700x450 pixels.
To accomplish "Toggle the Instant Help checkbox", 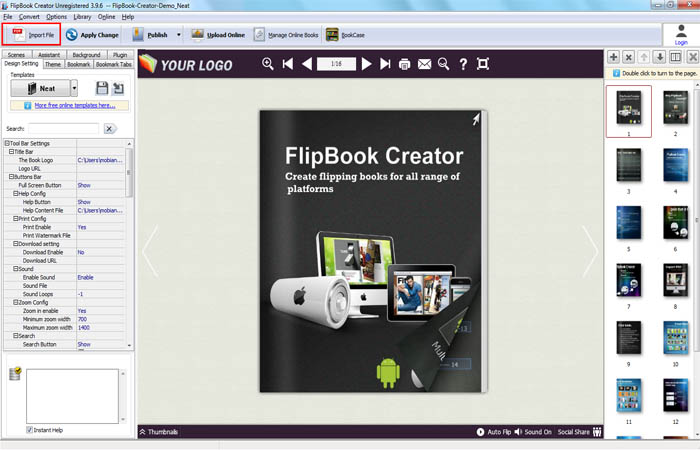I will point(29,430).
